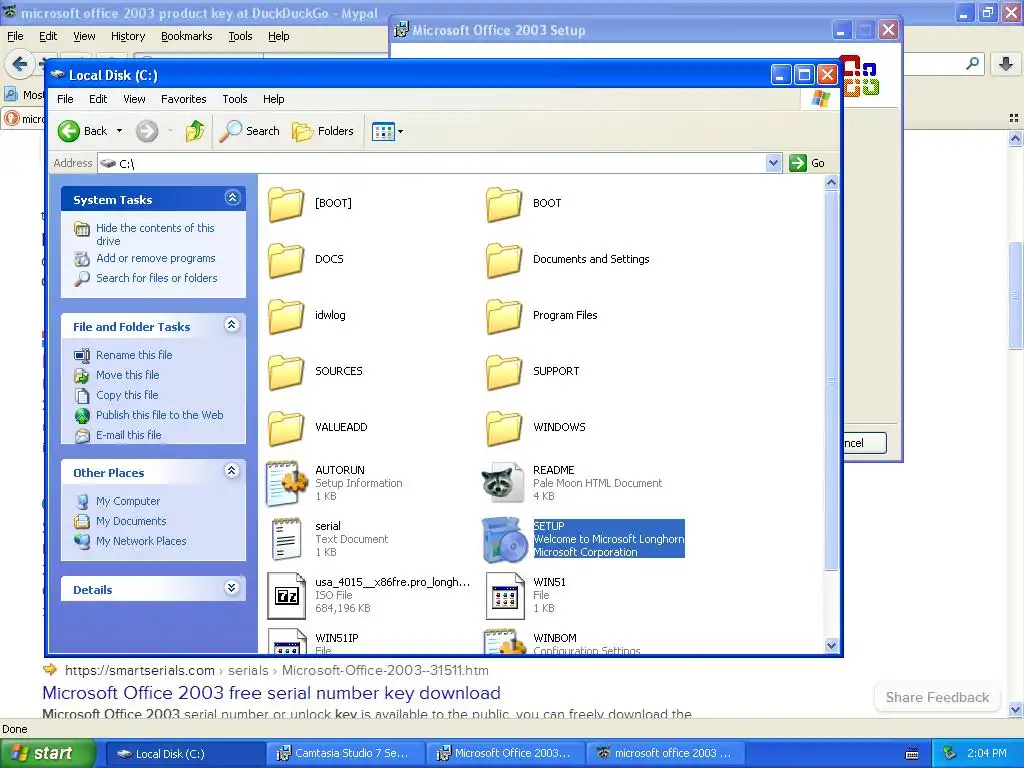Click the Share Feedback button
This screenshot has height=768, width=1024.
point(937,697)
